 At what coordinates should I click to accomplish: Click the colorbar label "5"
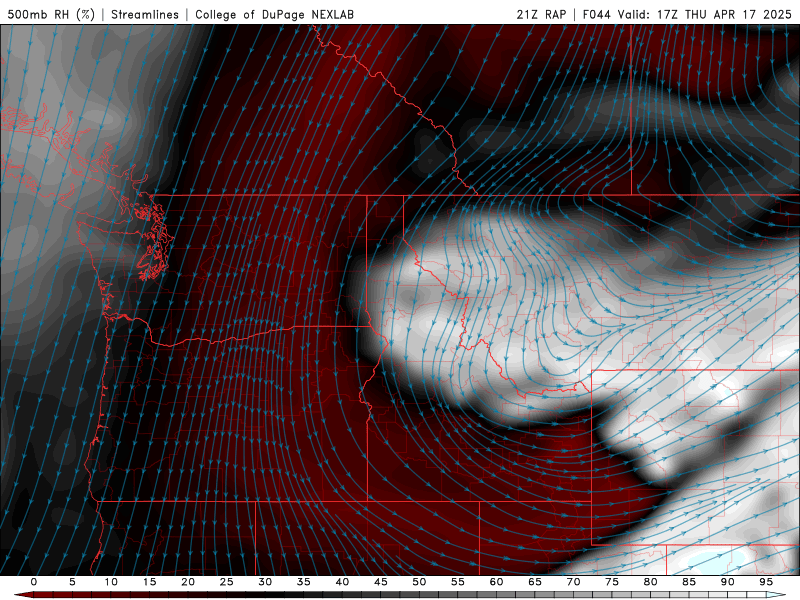coord(72,582)
